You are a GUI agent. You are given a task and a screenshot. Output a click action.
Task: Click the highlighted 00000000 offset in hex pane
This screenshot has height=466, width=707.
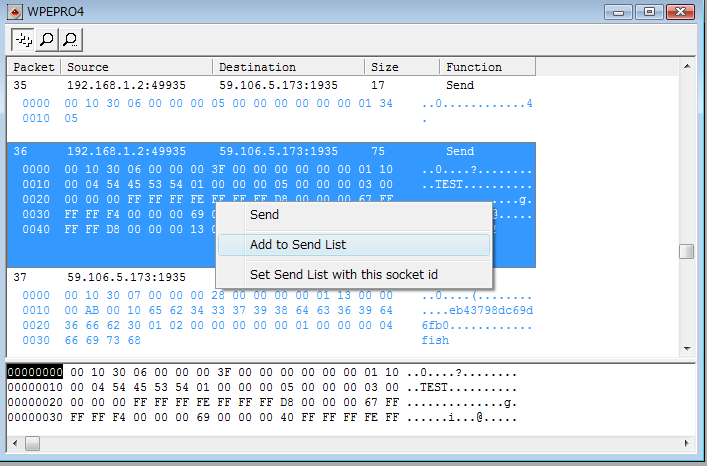[x=35, y=372]
